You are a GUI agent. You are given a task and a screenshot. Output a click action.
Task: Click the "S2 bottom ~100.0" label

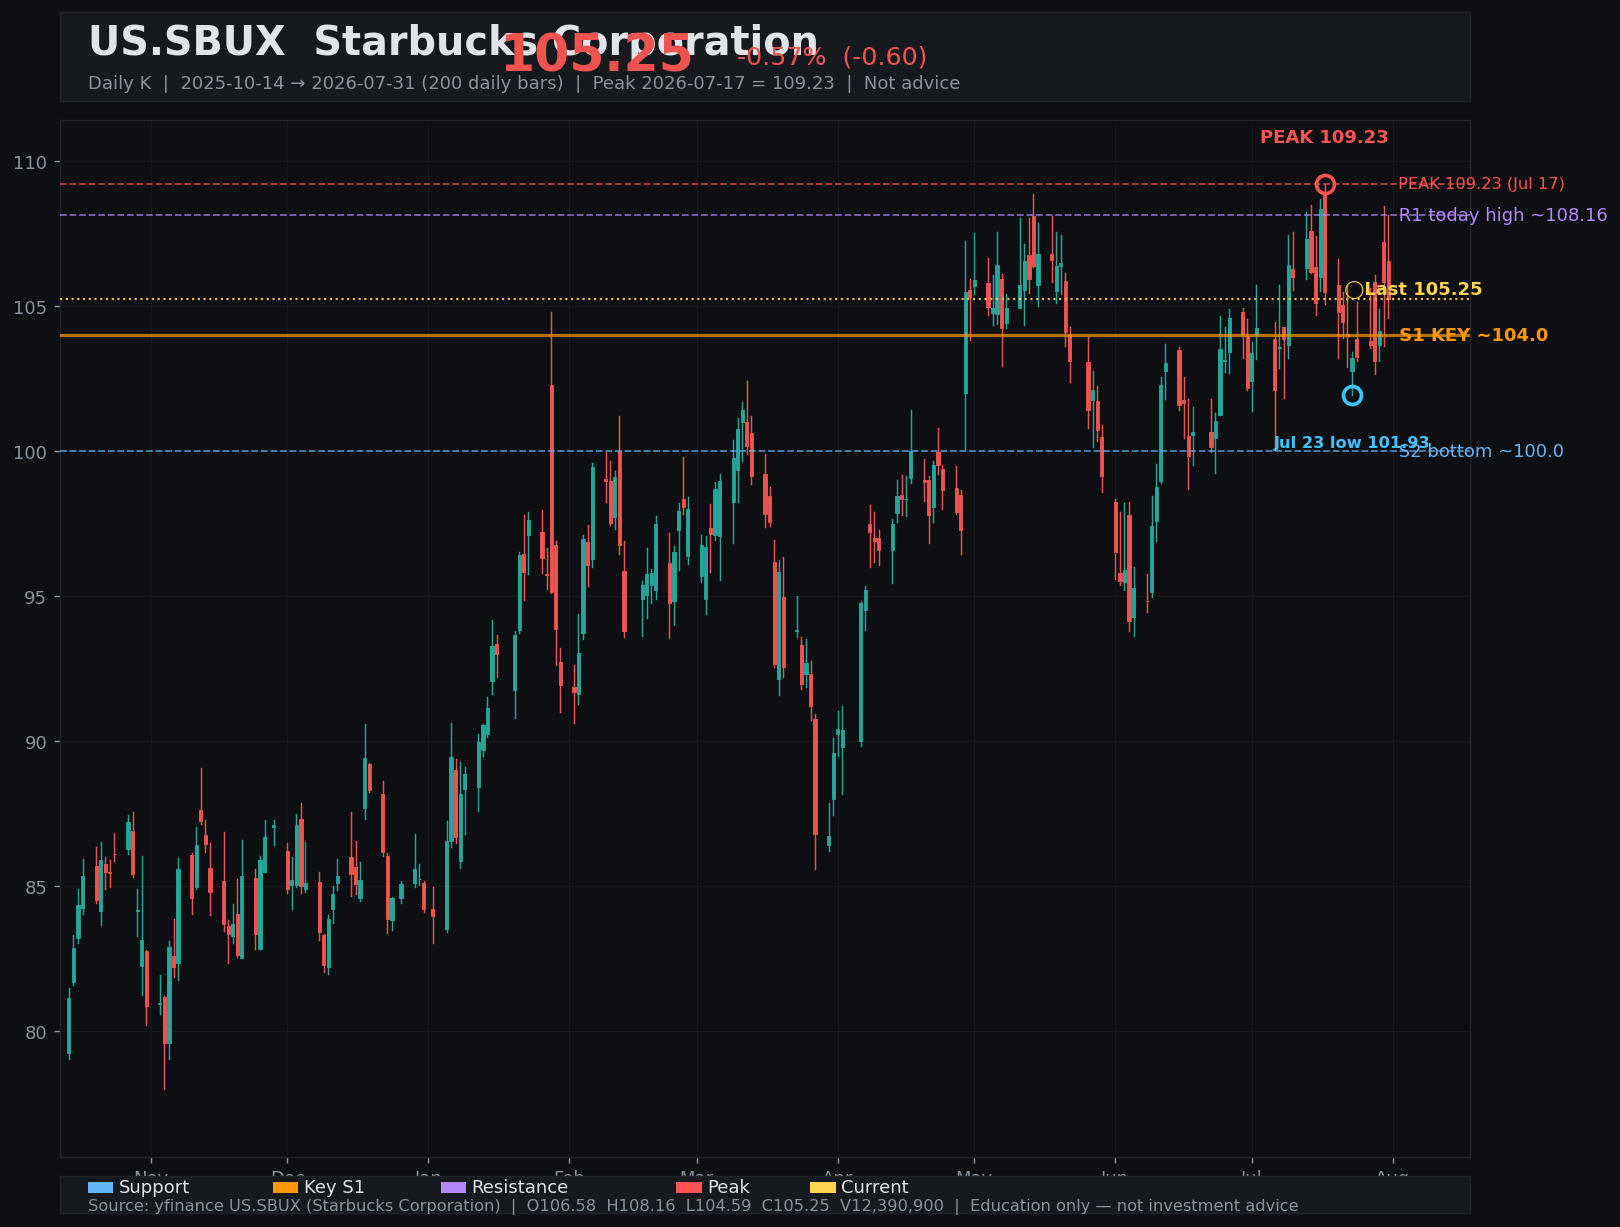(1481, 451)
